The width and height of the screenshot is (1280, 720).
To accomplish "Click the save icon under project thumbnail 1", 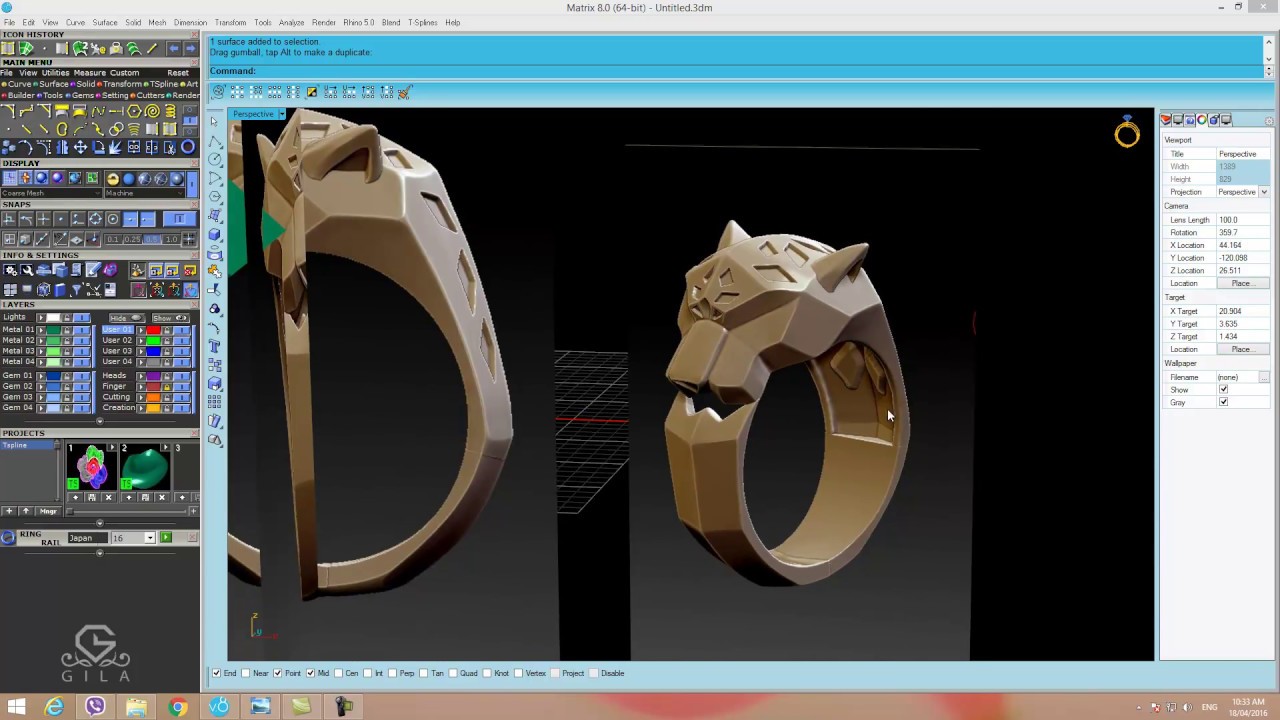I will point(91,497).
